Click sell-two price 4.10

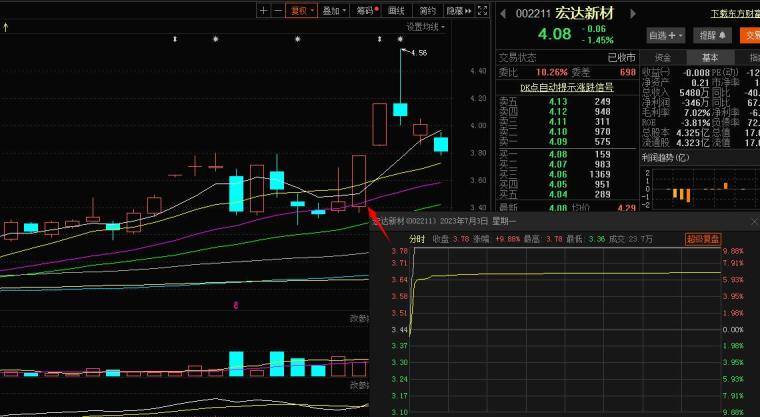click(558, 131)
